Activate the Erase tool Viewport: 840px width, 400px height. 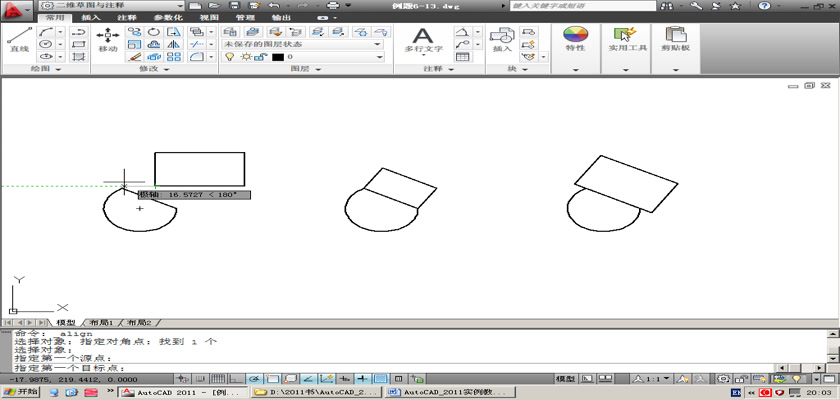[x=134, y=57]
